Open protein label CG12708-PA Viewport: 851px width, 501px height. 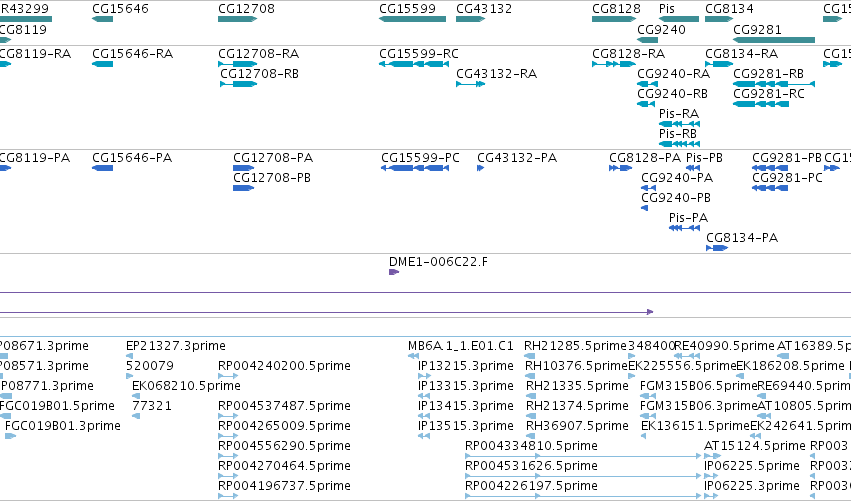point(273,157)
